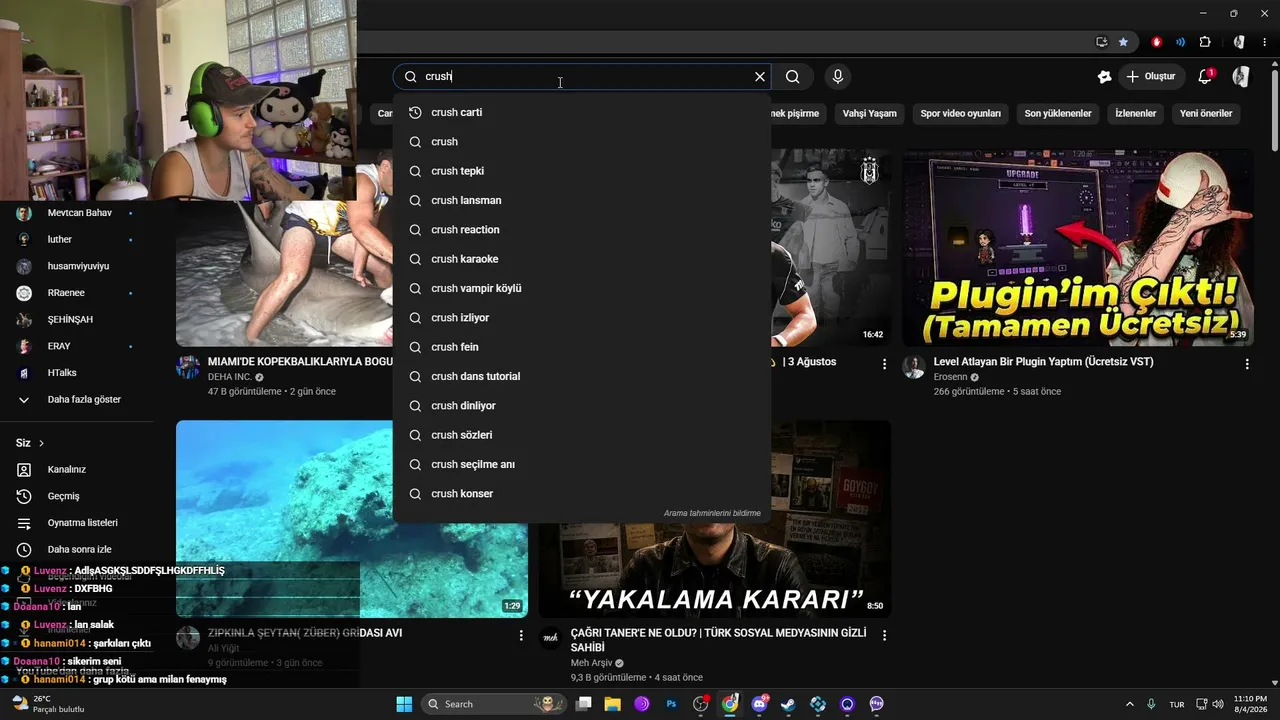The width and height of the screenshot is (1280, 720).
Task: Visit the Erosenn channel link
Action: pos(950,378)
